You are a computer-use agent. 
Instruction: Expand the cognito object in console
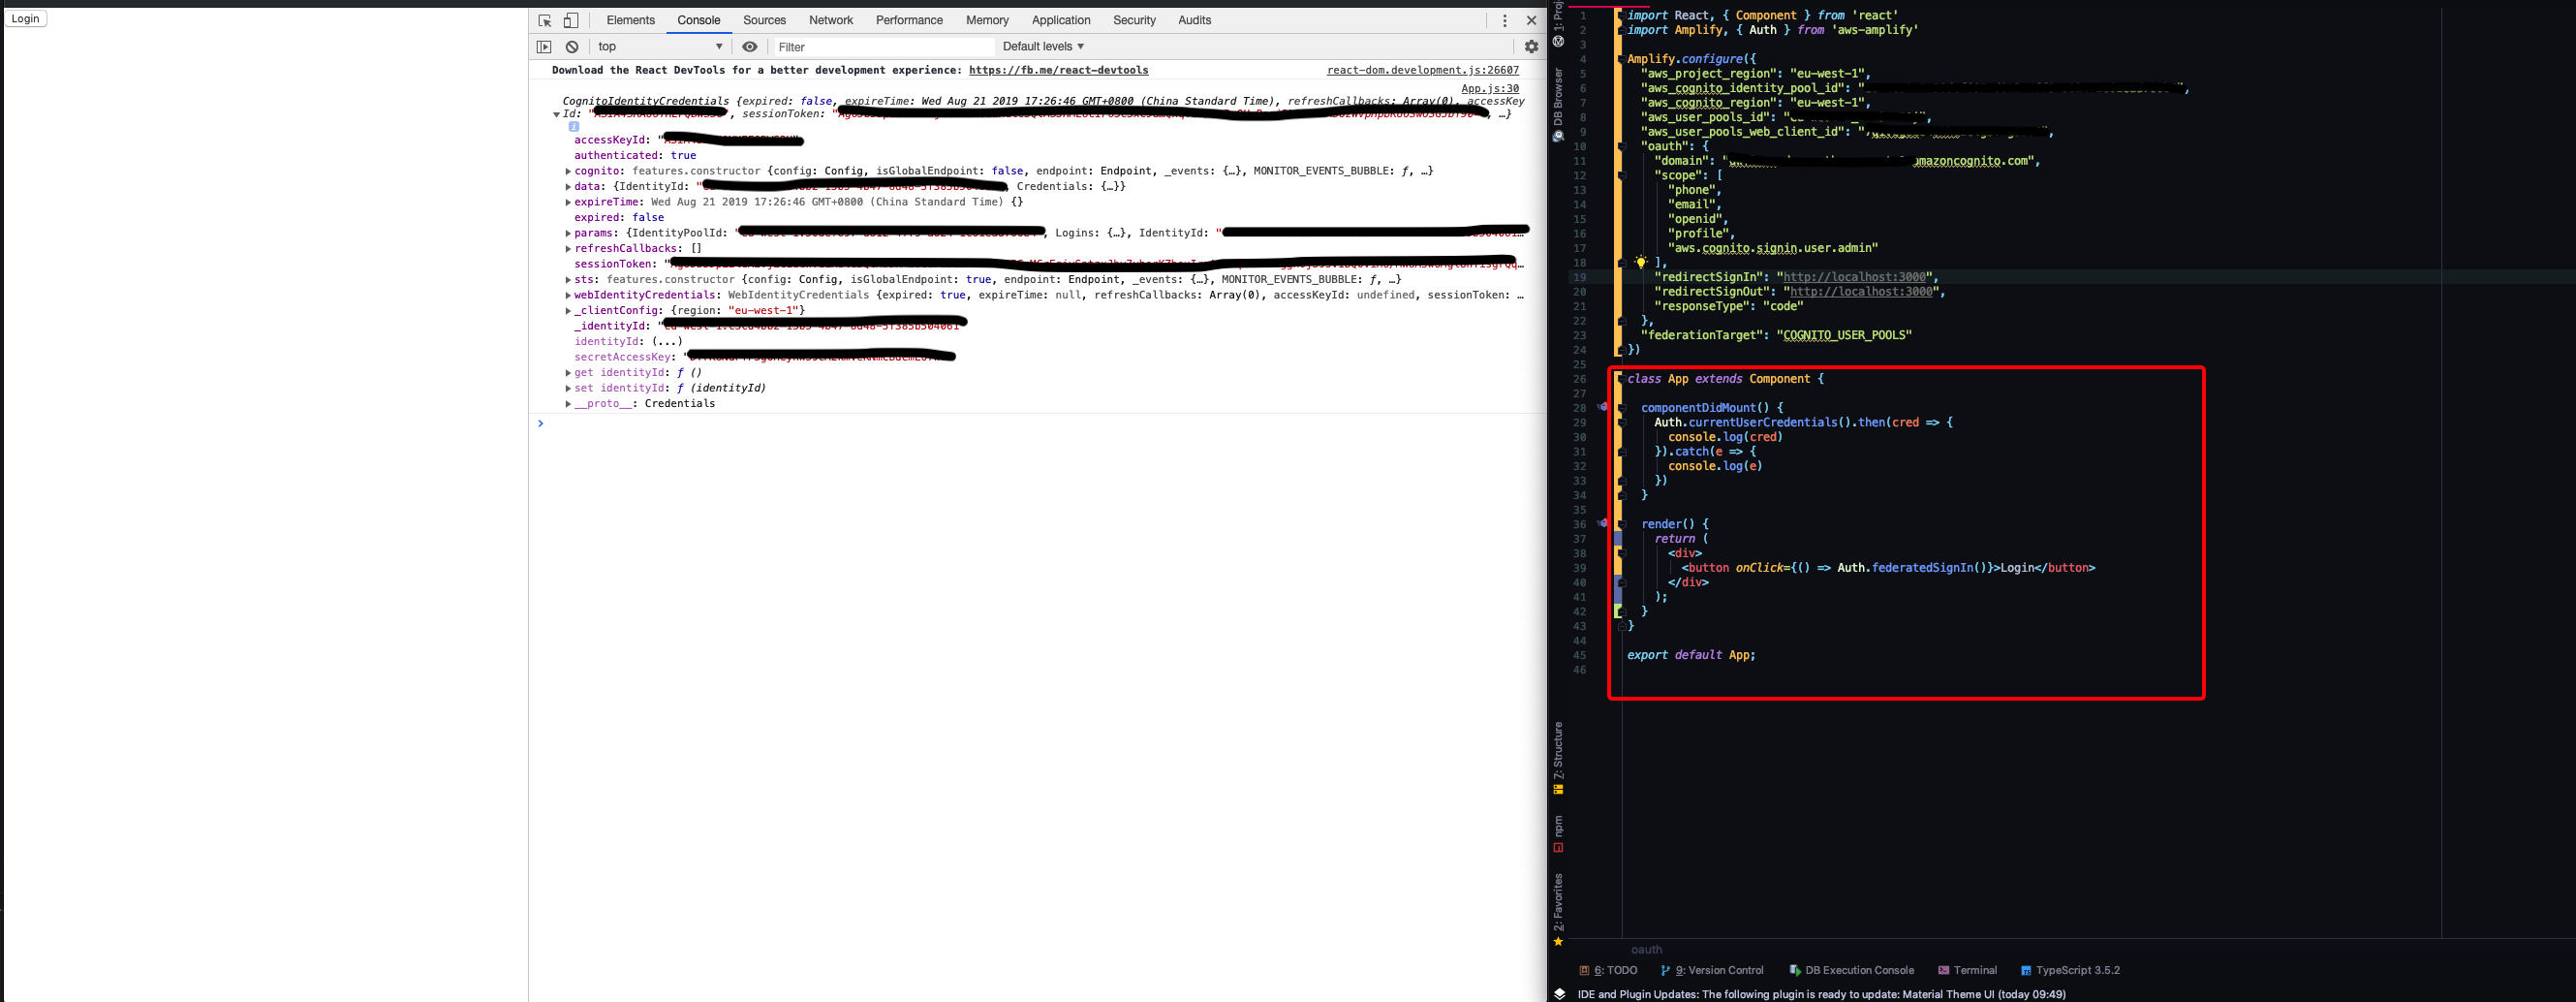tap(568, 170)
